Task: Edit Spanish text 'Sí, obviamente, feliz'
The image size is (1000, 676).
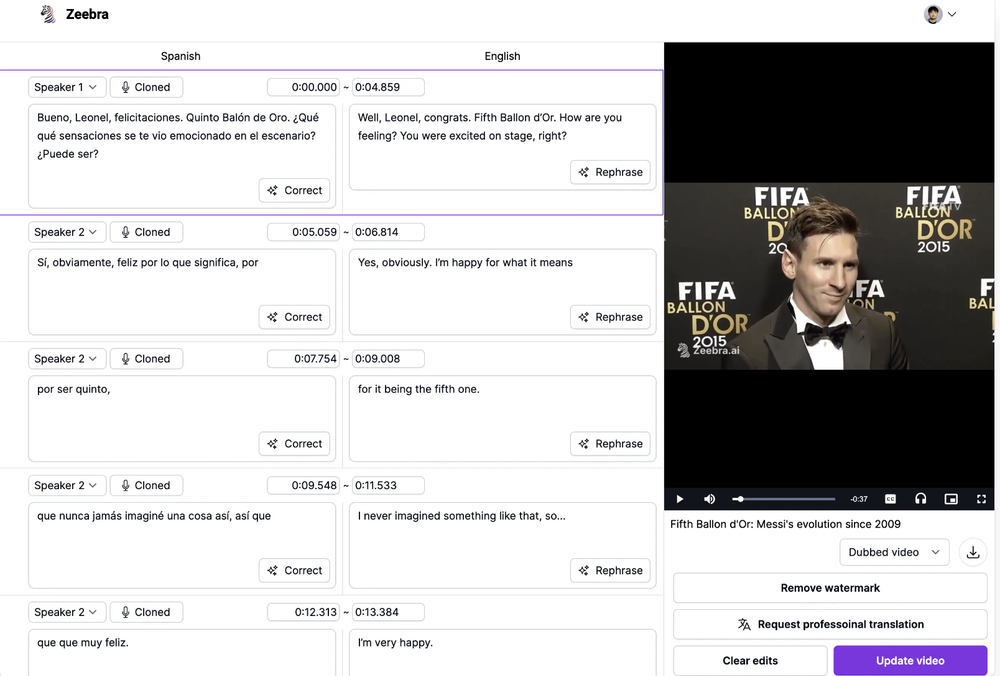Action: pyautogui.click(x=182, y=292)
